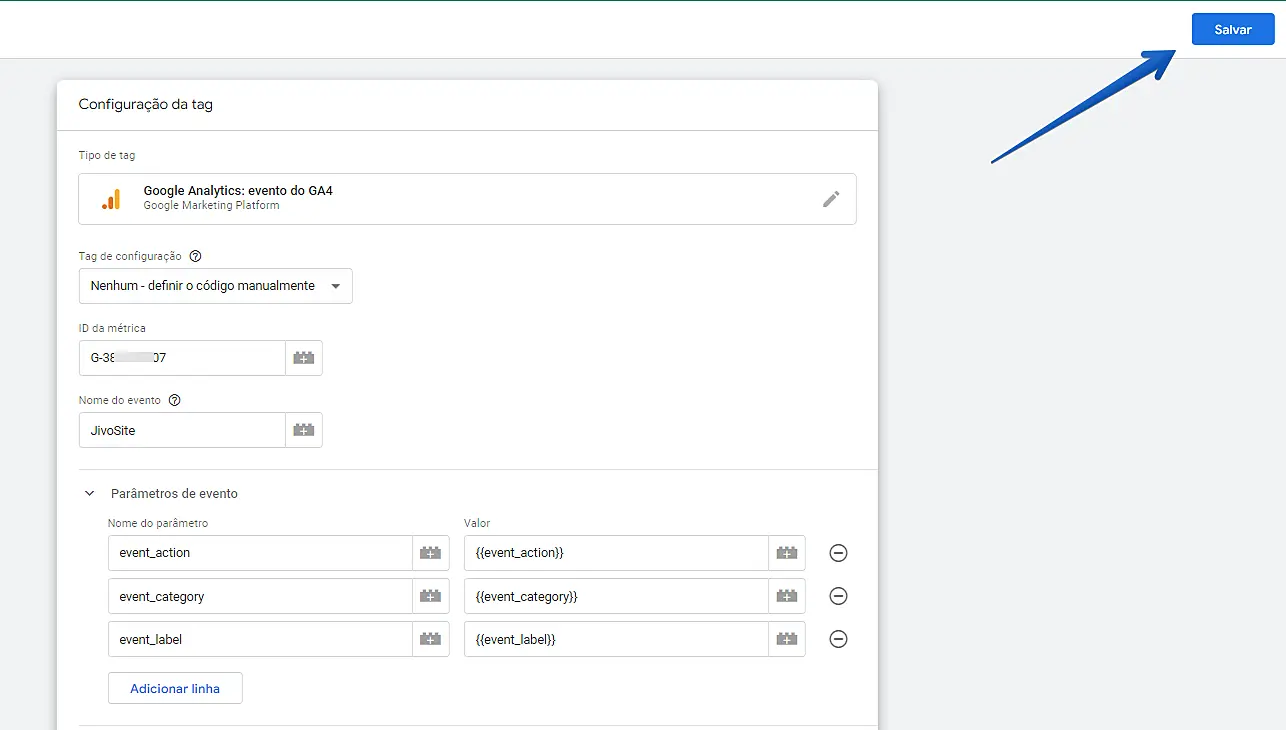The image size is (1286, 730).
Task: Delete the event_label parameter row
Action: [839, 639]
